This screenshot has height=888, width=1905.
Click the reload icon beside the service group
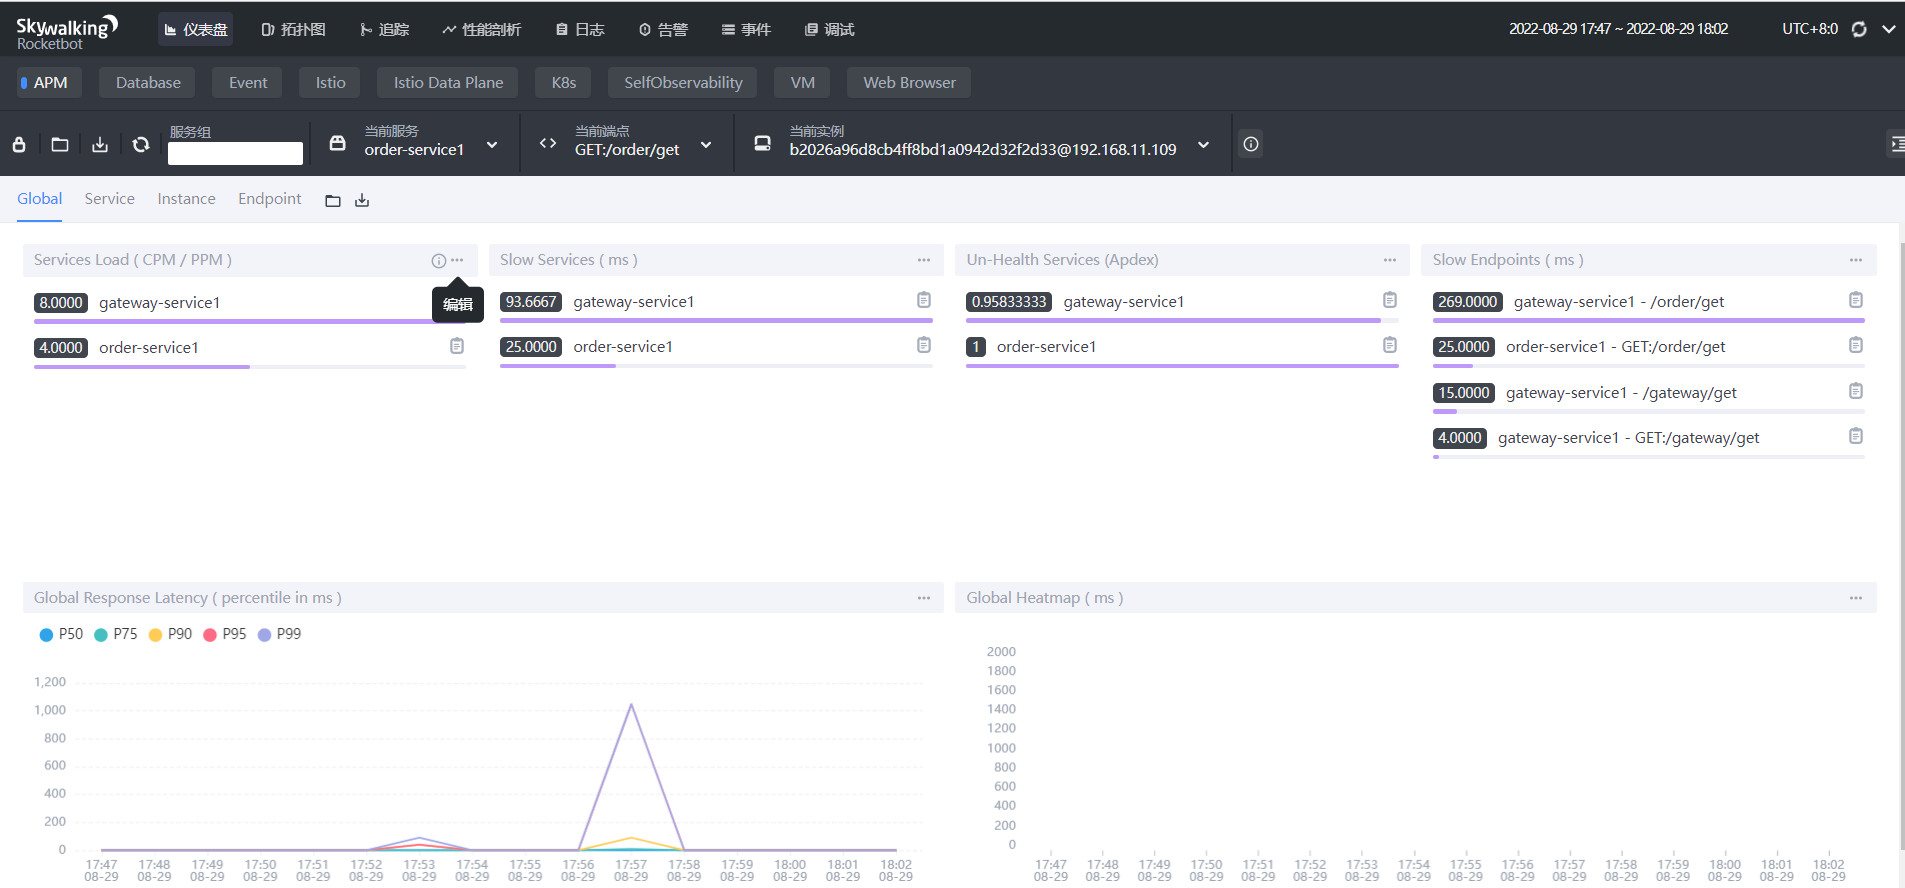tap(141, 144)
